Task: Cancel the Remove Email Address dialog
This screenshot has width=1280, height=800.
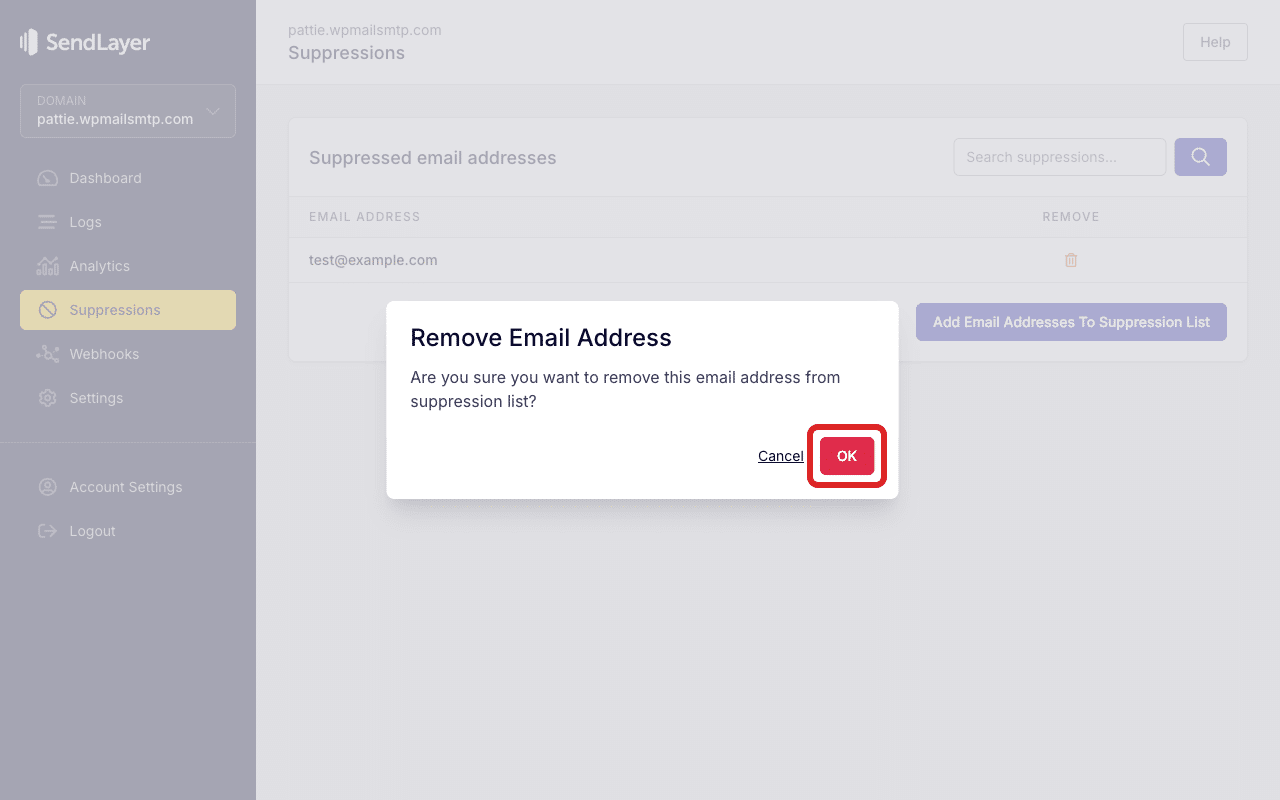Action: click(780, 456)
